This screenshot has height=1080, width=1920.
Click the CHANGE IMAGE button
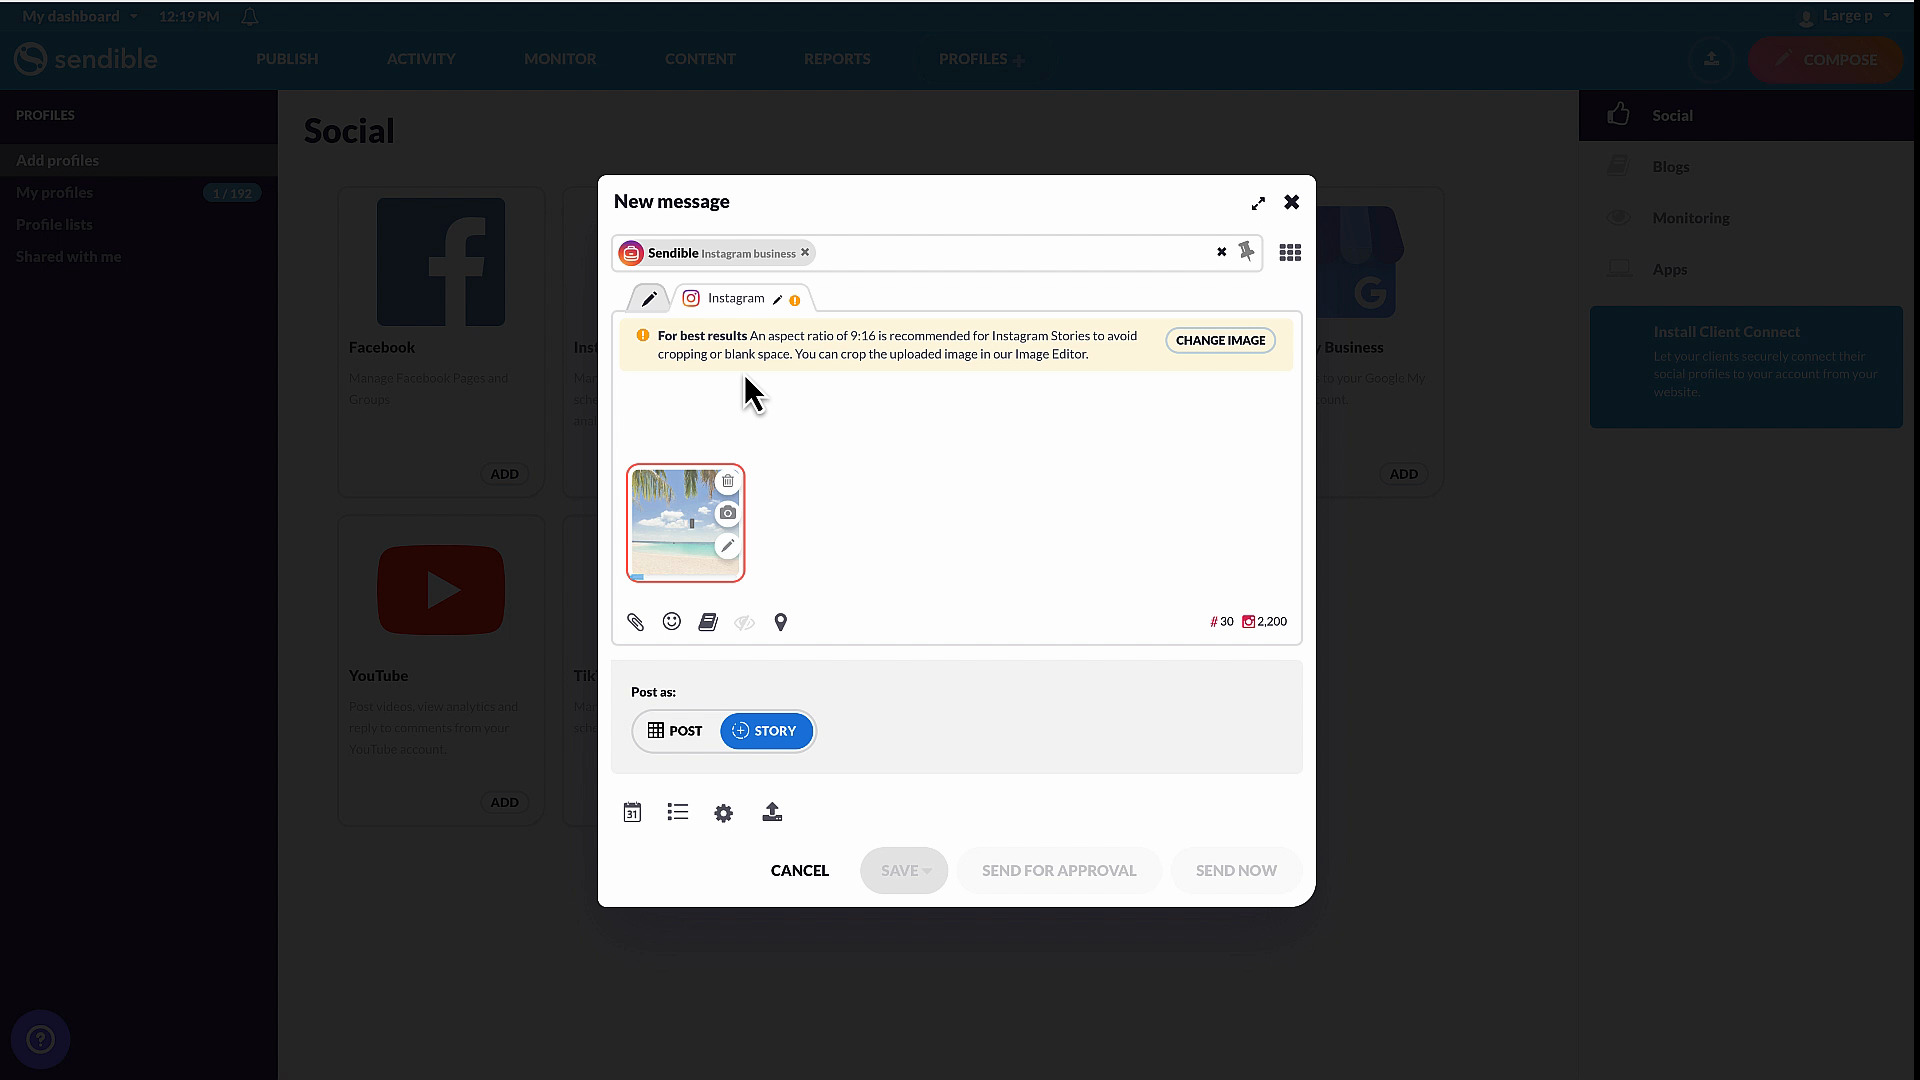coord(1220,341)
